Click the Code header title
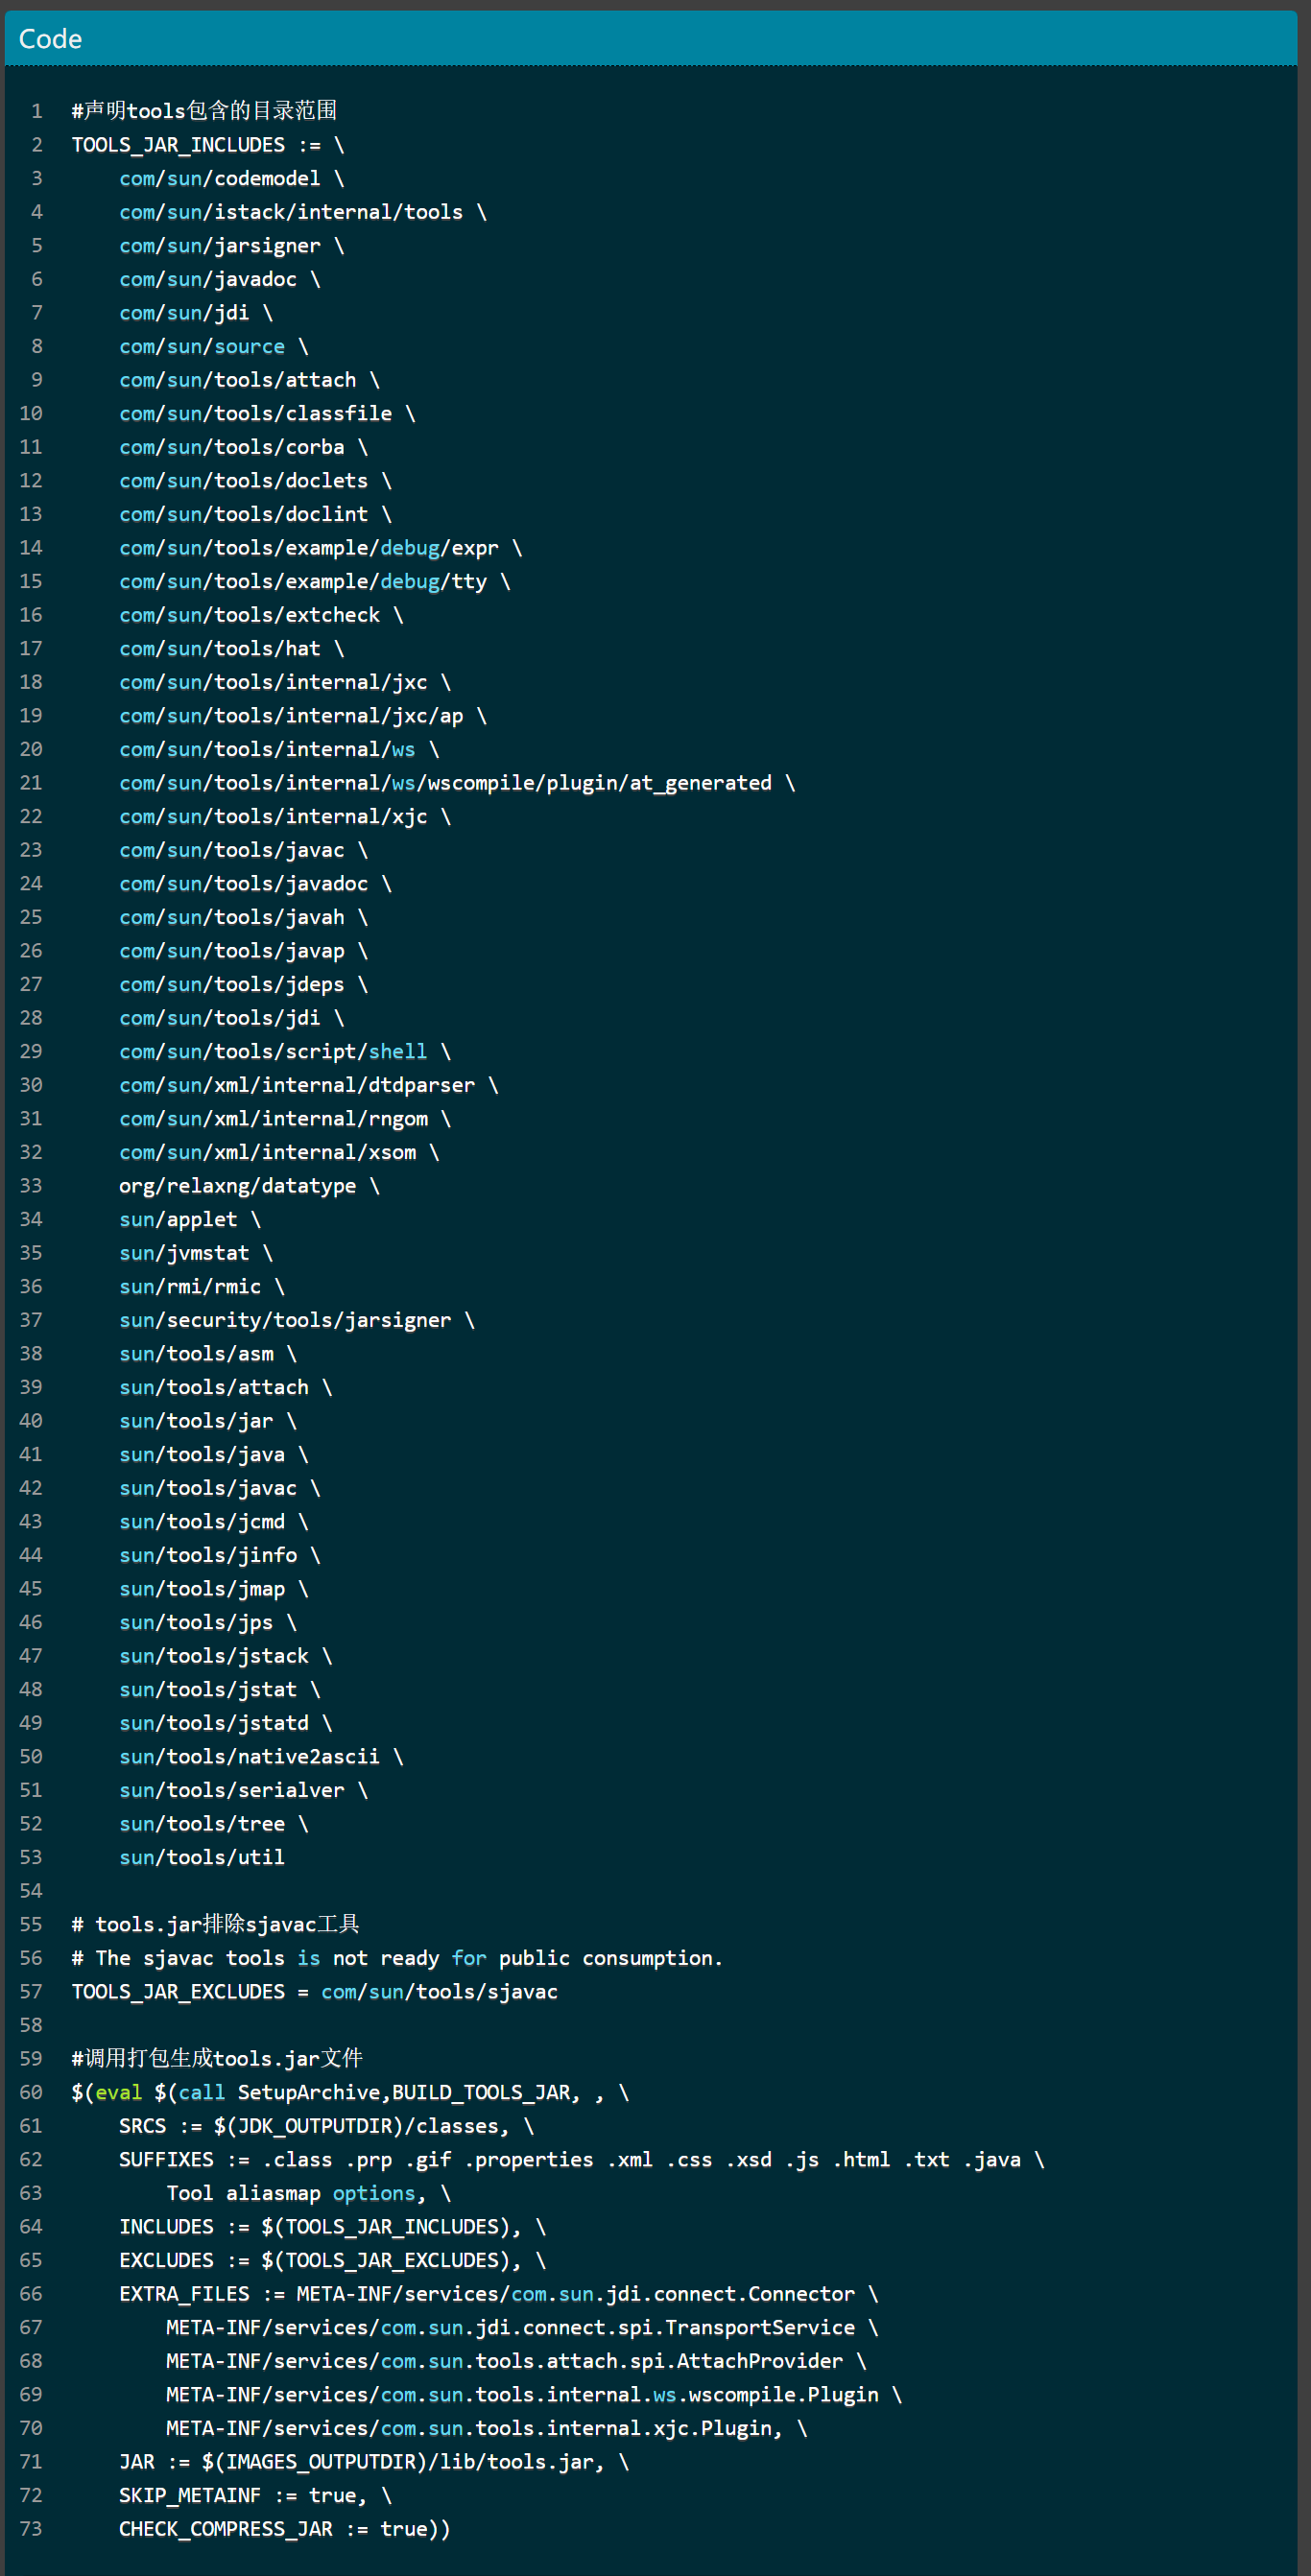This screenshot has width=1311, height=2576. [x=50, y=39]
